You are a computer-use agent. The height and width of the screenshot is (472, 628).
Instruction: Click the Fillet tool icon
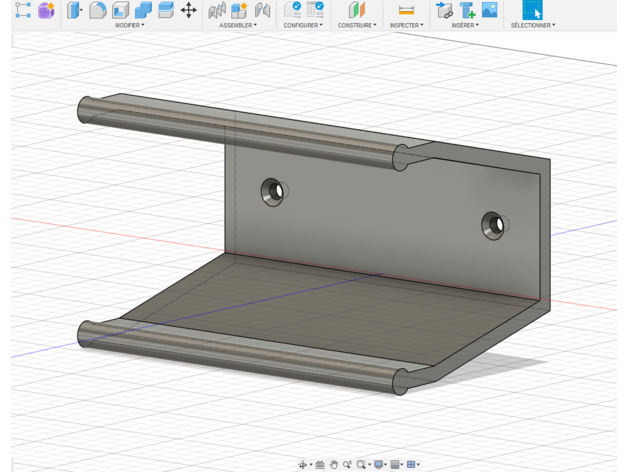tap(98, 10)
